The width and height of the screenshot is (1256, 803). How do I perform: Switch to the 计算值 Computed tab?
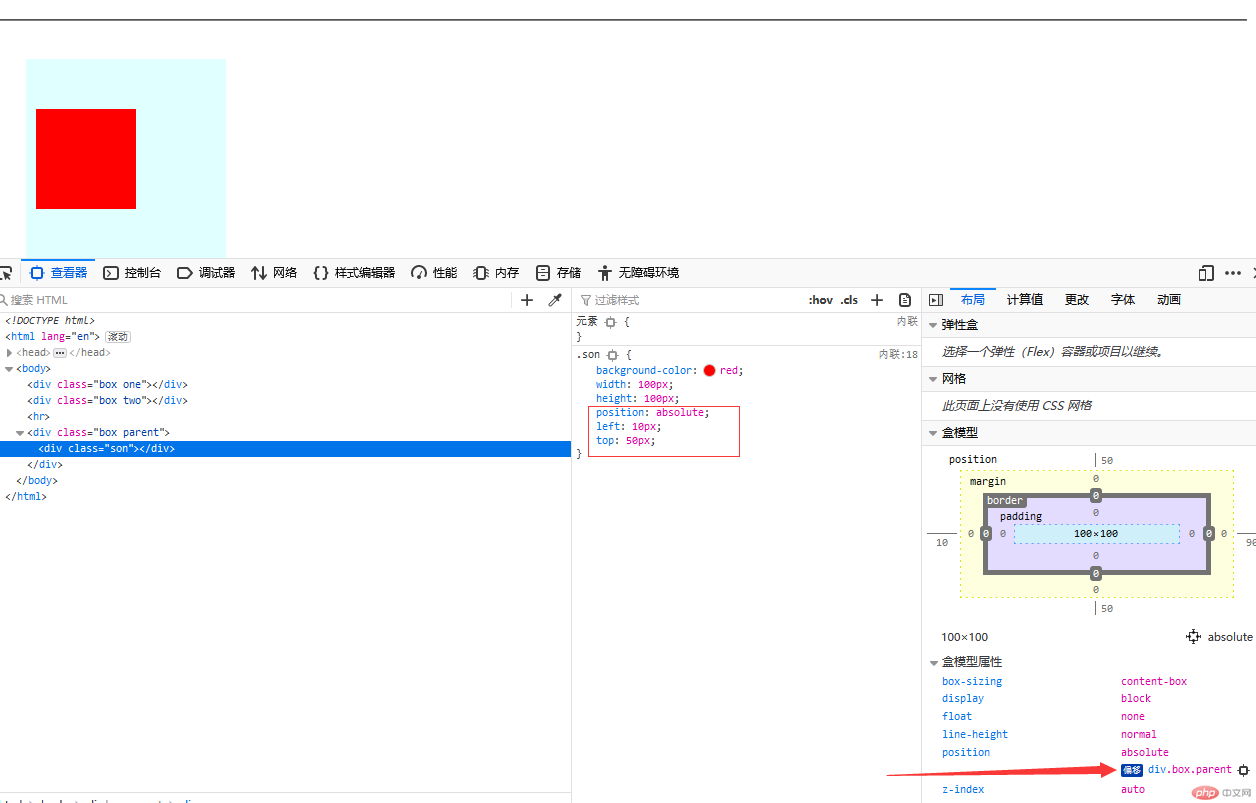pos(1025,300)
